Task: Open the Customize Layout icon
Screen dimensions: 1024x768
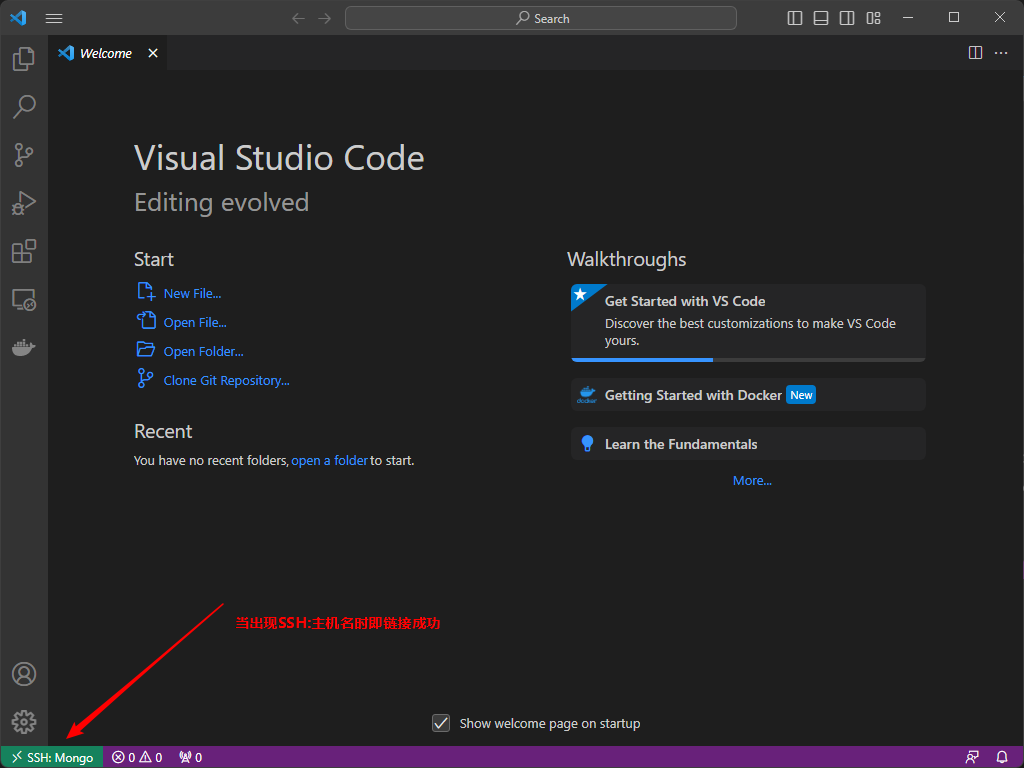Action: pyautogui.click(x=873, y=18)
